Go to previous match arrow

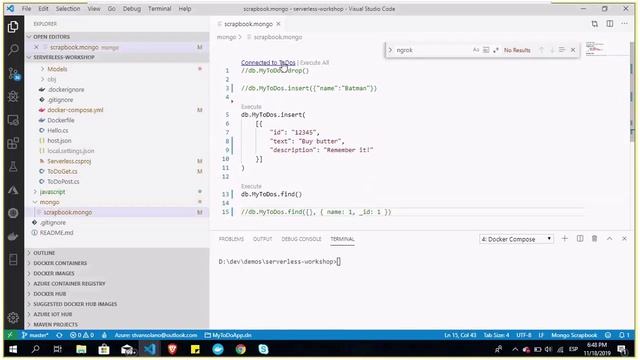click(x=542, y=50)
